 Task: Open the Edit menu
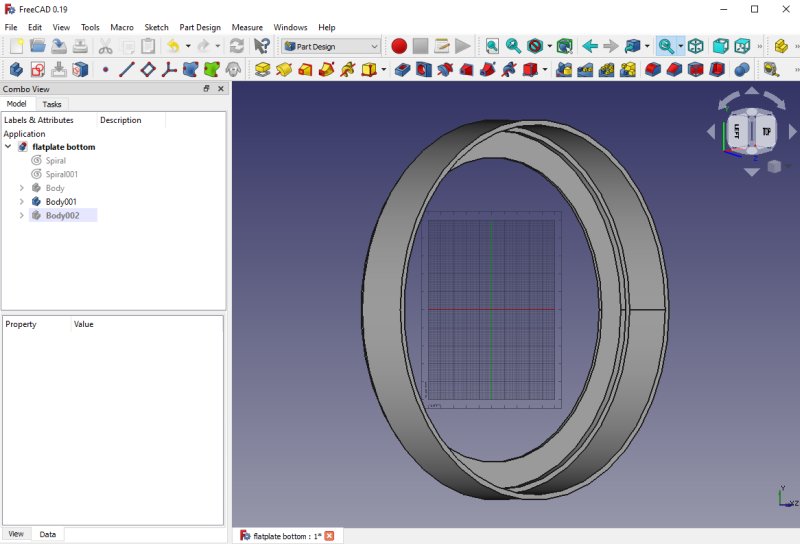(x=35, y=27)
